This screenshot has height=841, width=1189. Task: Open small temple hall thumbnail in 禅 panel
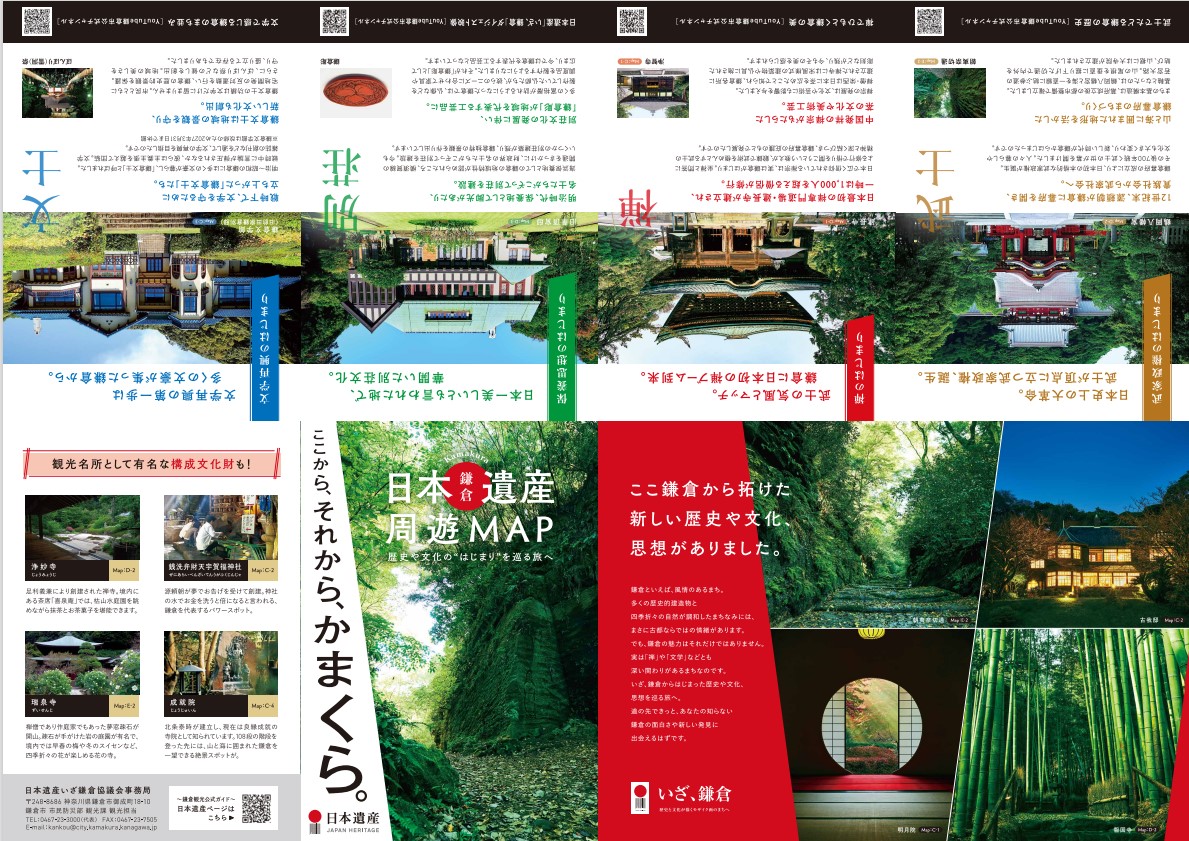tap(653, 93)
